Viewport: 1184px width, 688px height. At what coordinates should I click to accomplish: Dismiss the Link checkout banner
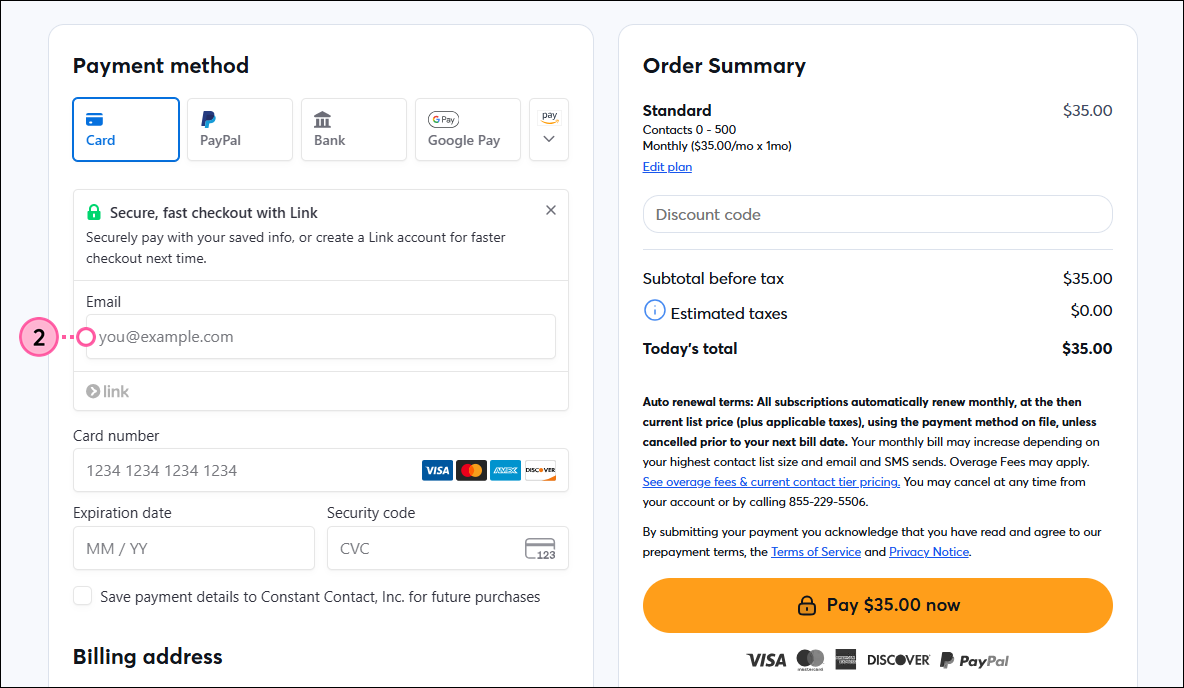pyautogui.click(x=550, y=210)
